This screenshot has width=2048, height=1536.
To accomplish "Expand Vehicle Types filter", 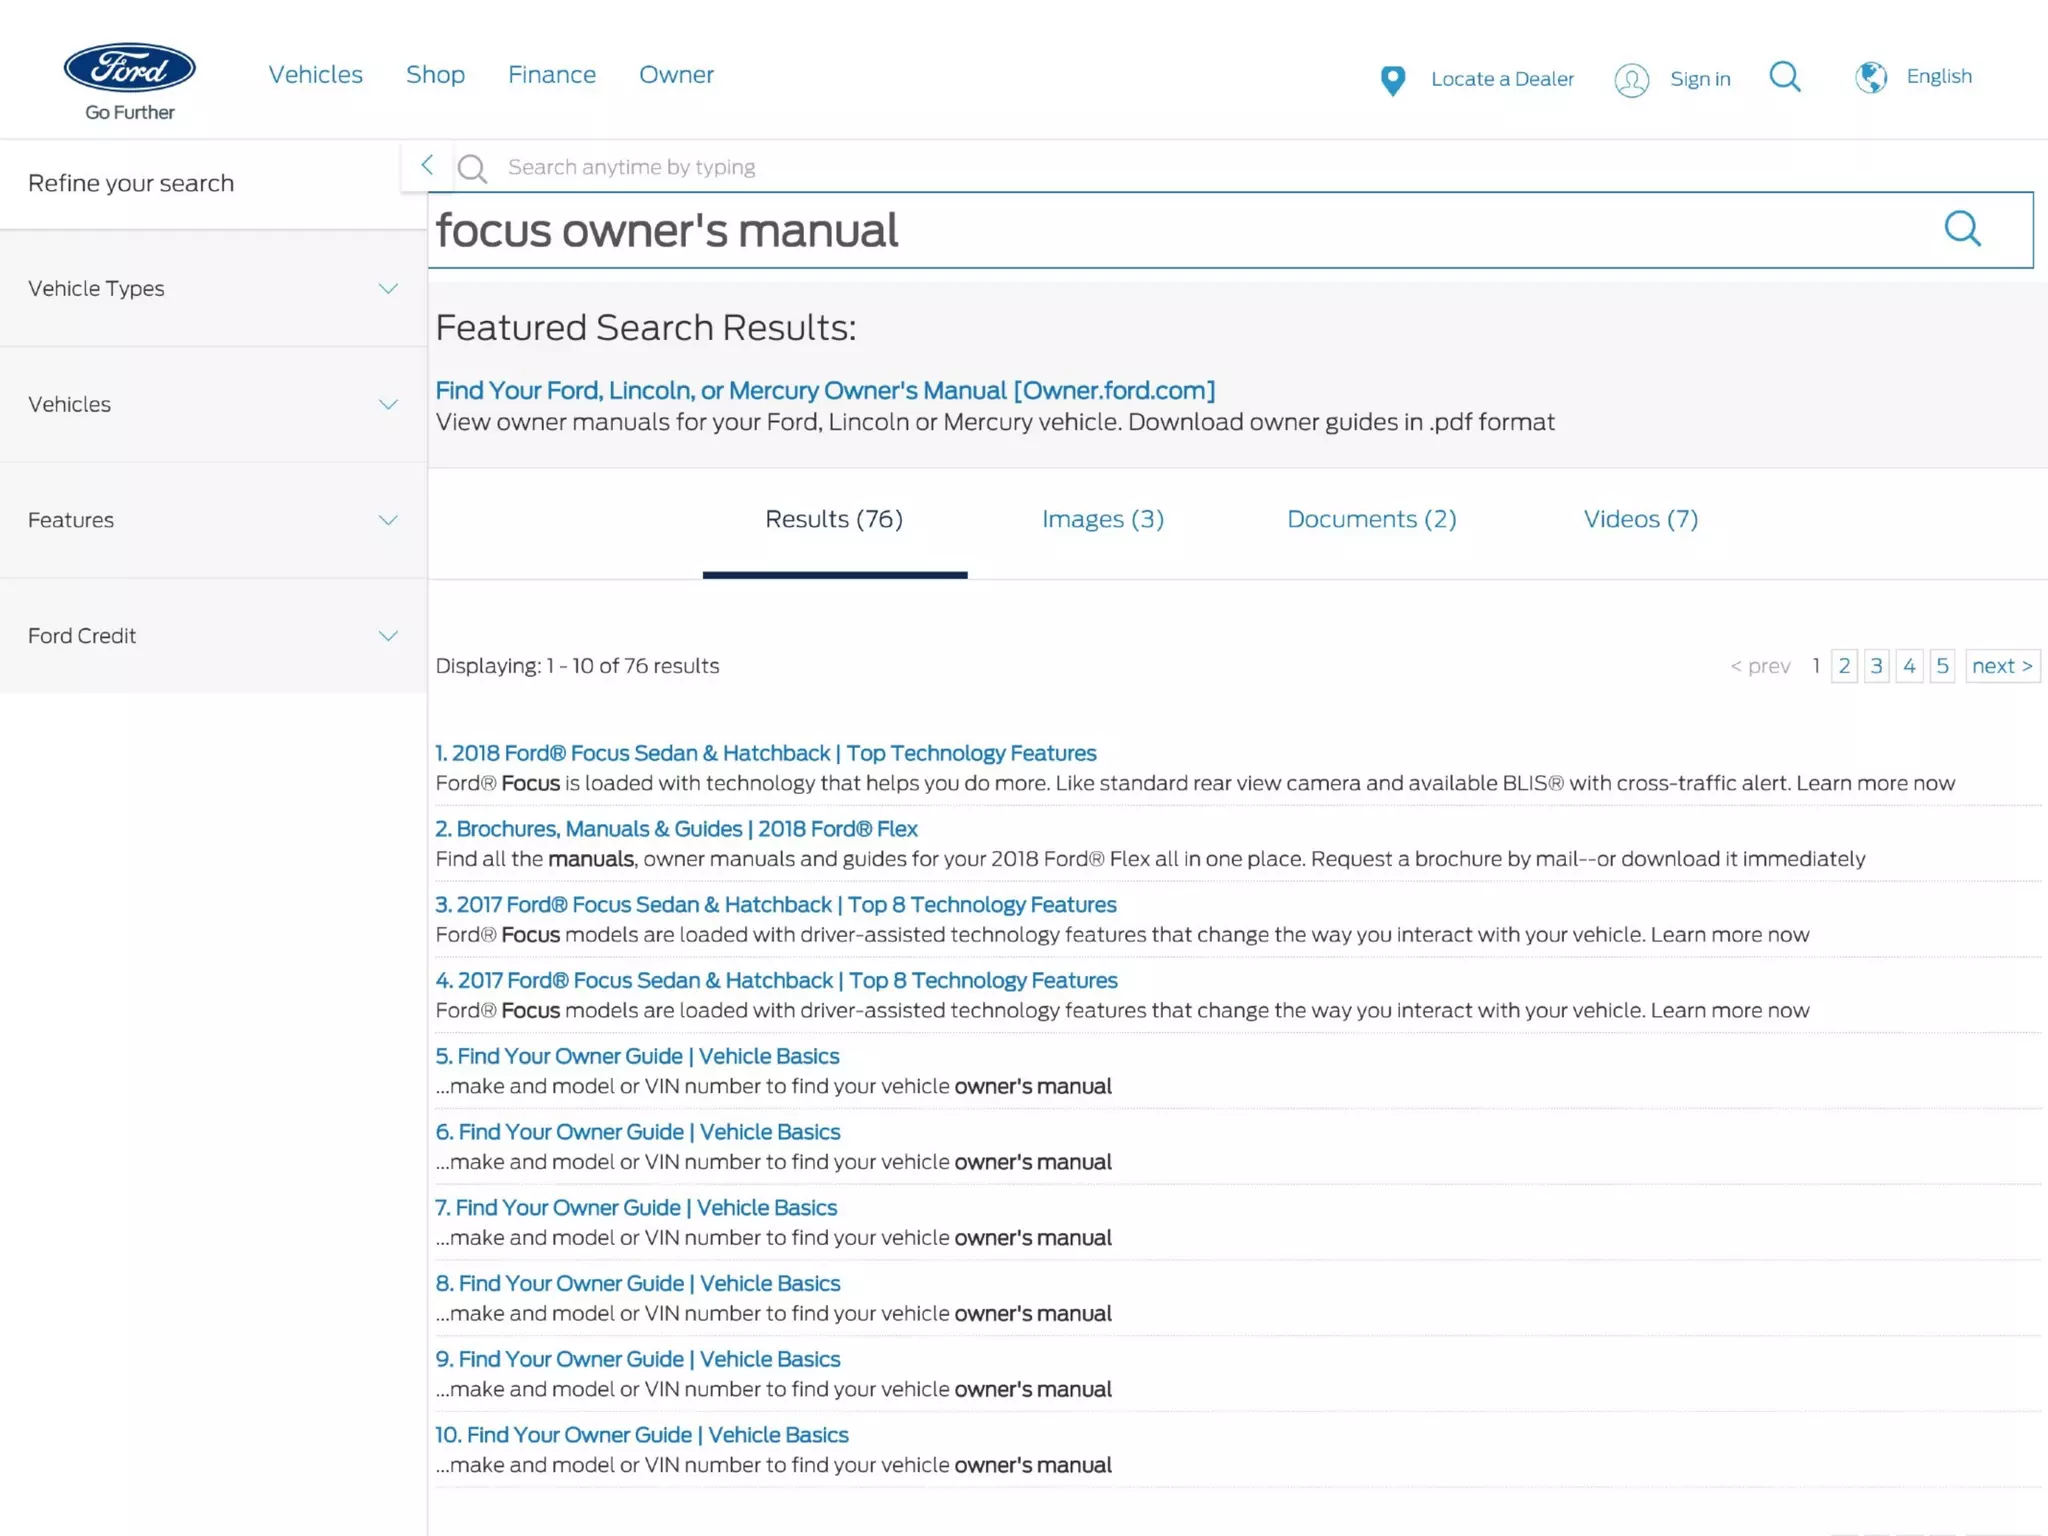I will pyautogui.click(x=387, y=289).
